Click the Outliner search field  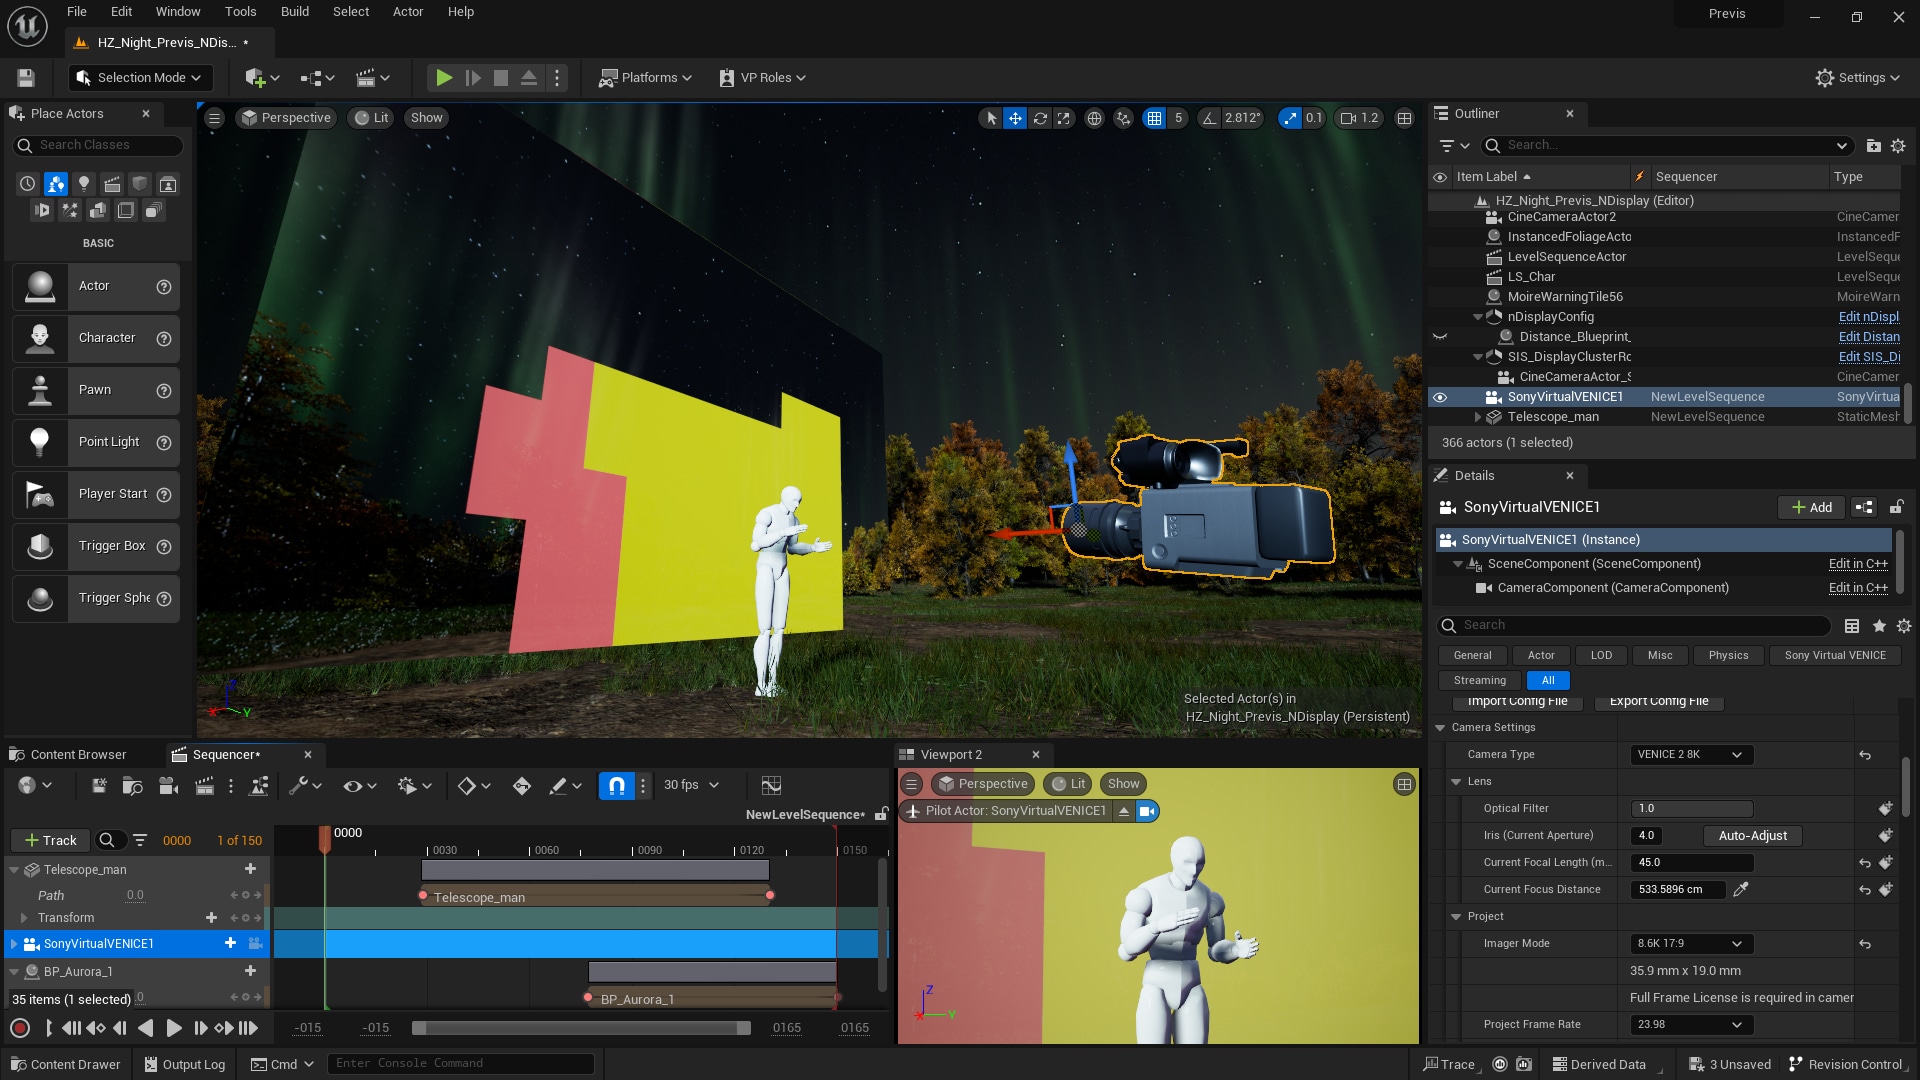(1660, 145)
